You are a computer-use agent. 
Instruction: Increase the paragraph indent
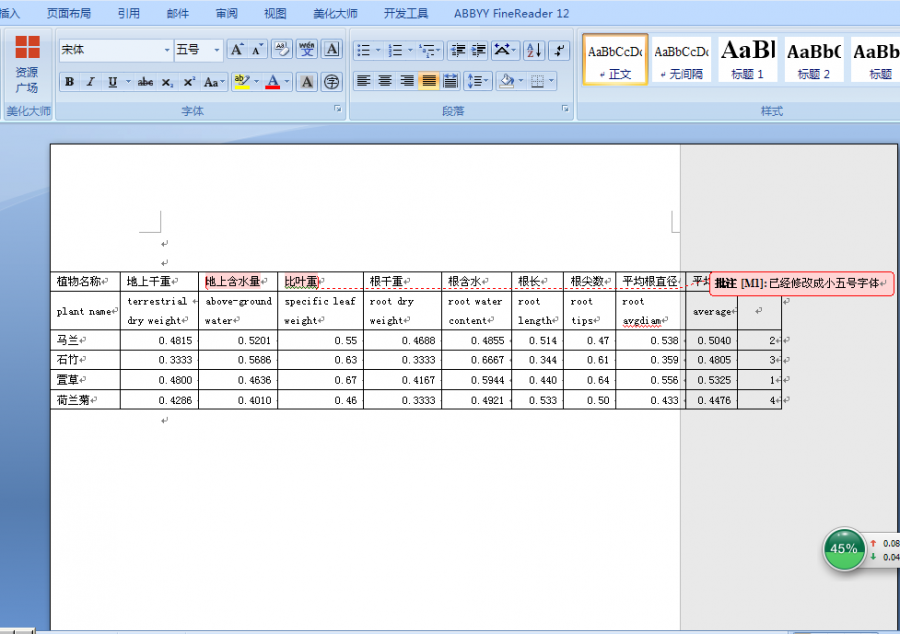point(479,50)
